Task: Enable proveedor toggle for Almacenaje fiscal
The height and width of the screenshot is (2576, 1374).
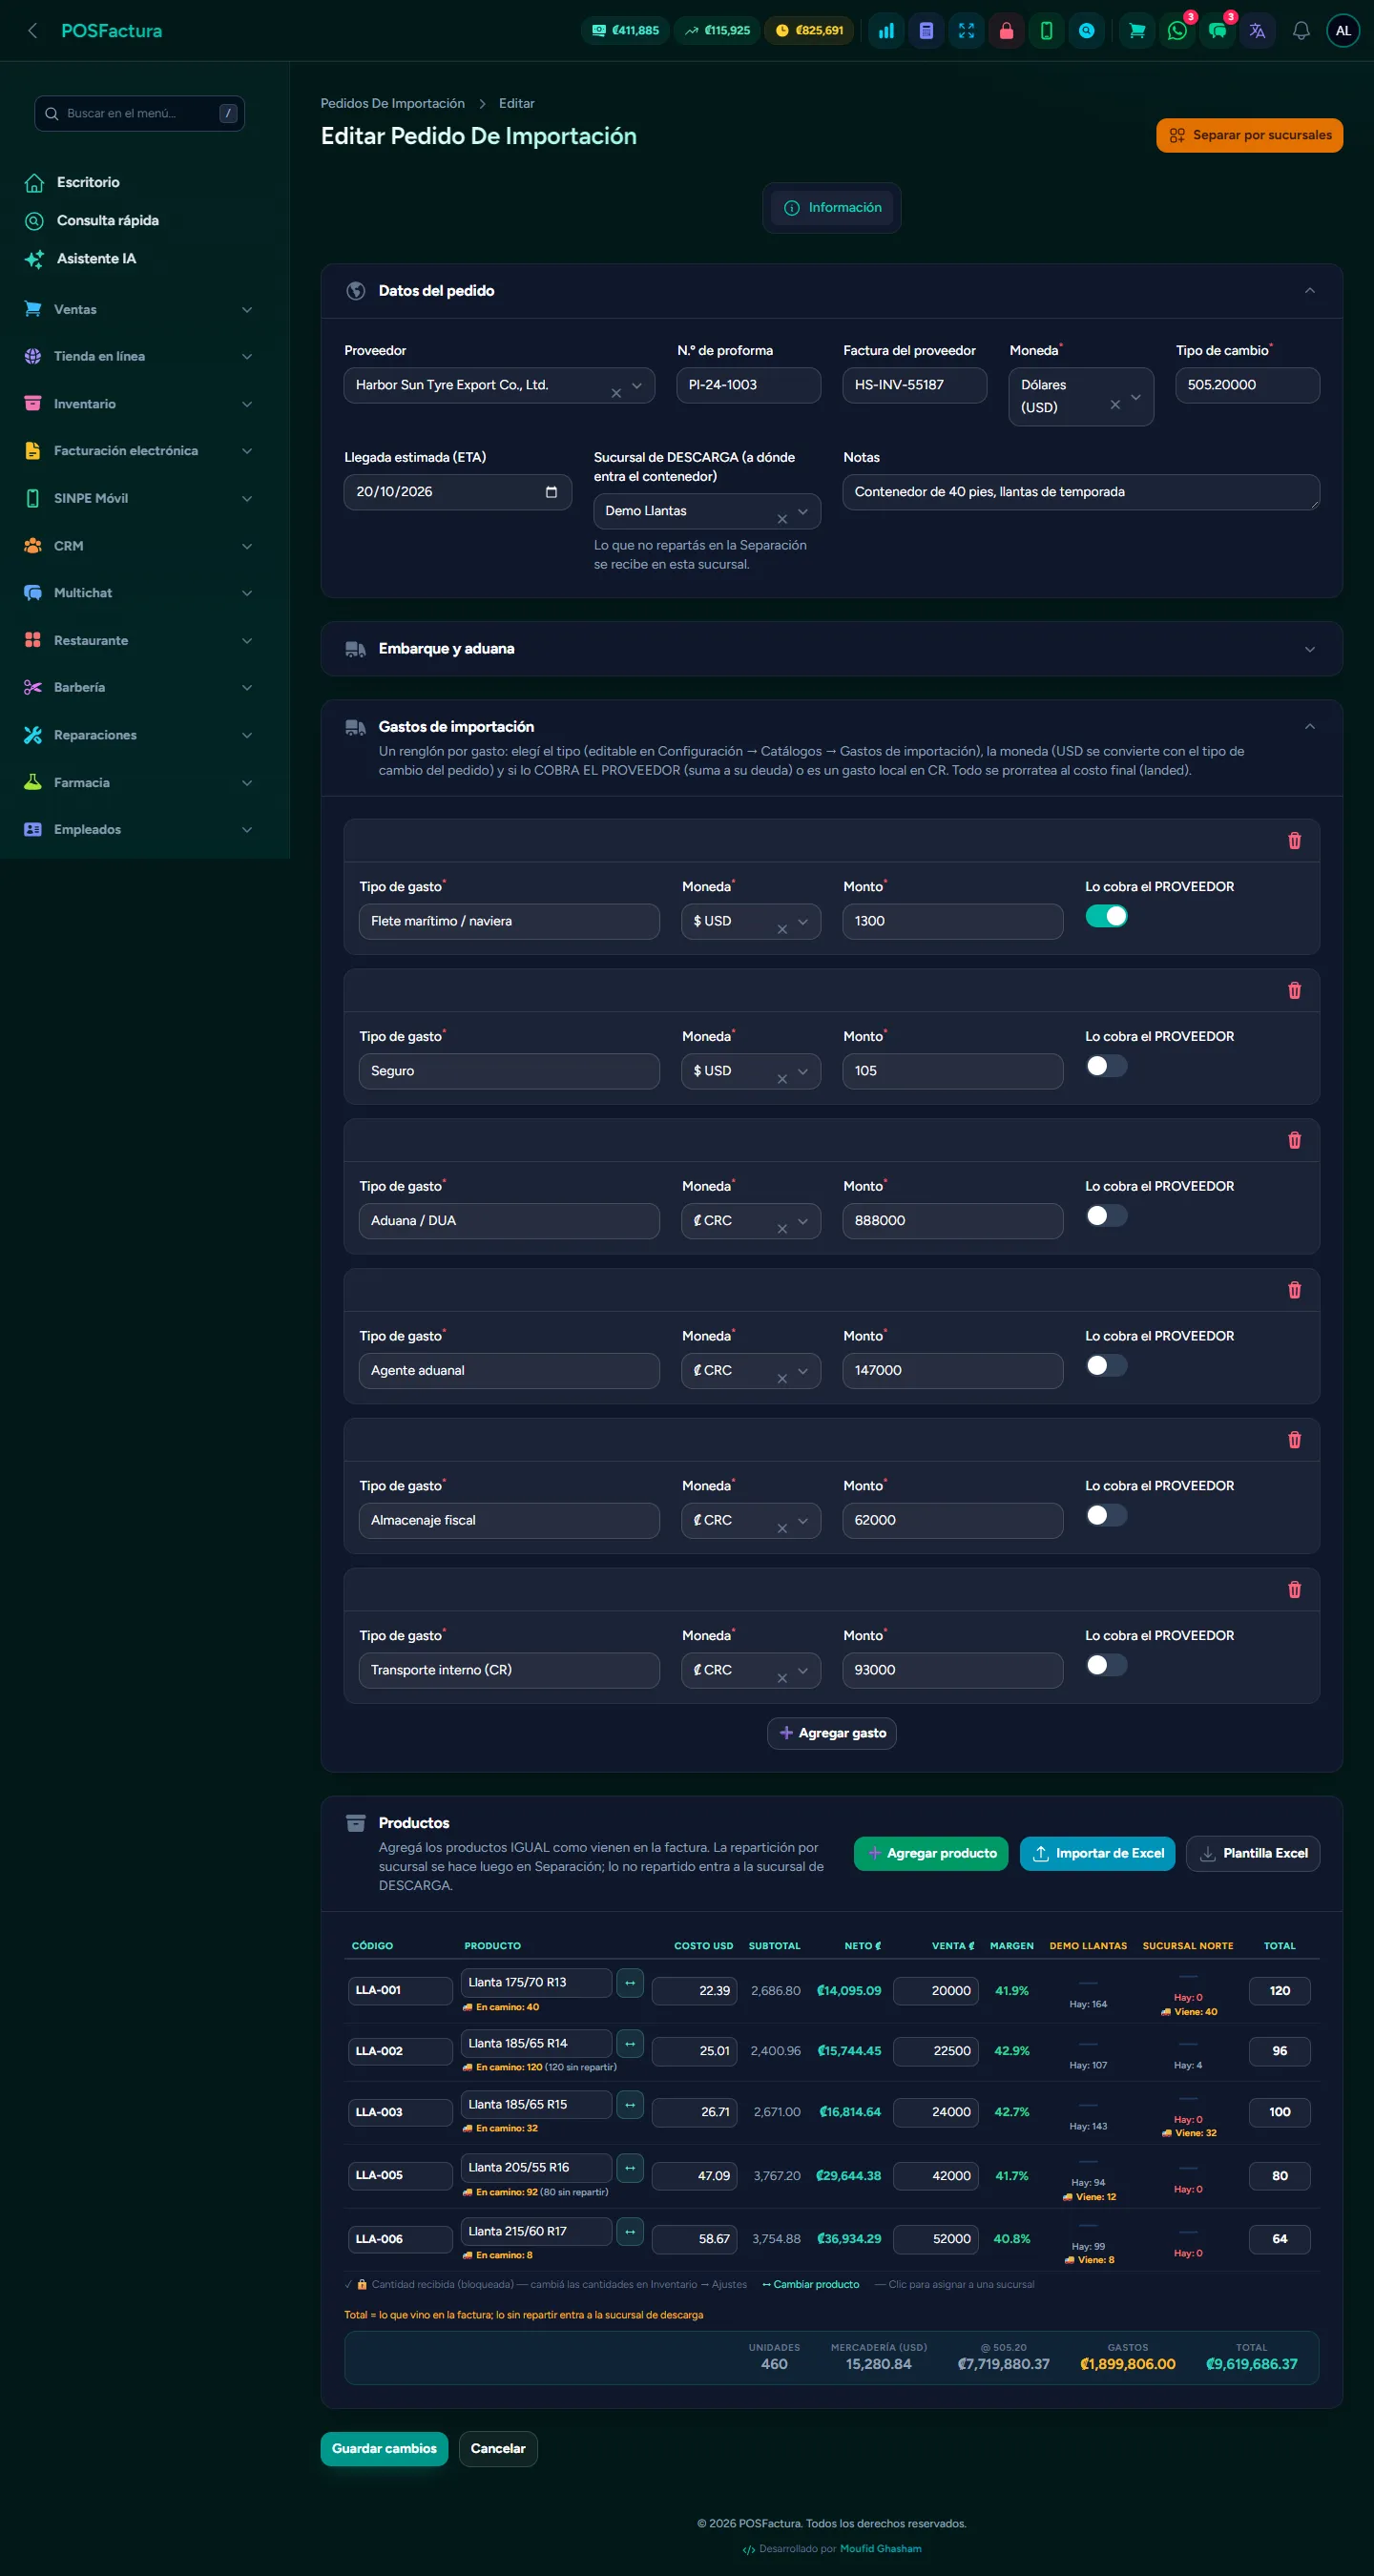Action: (x=1106, y=1515)
